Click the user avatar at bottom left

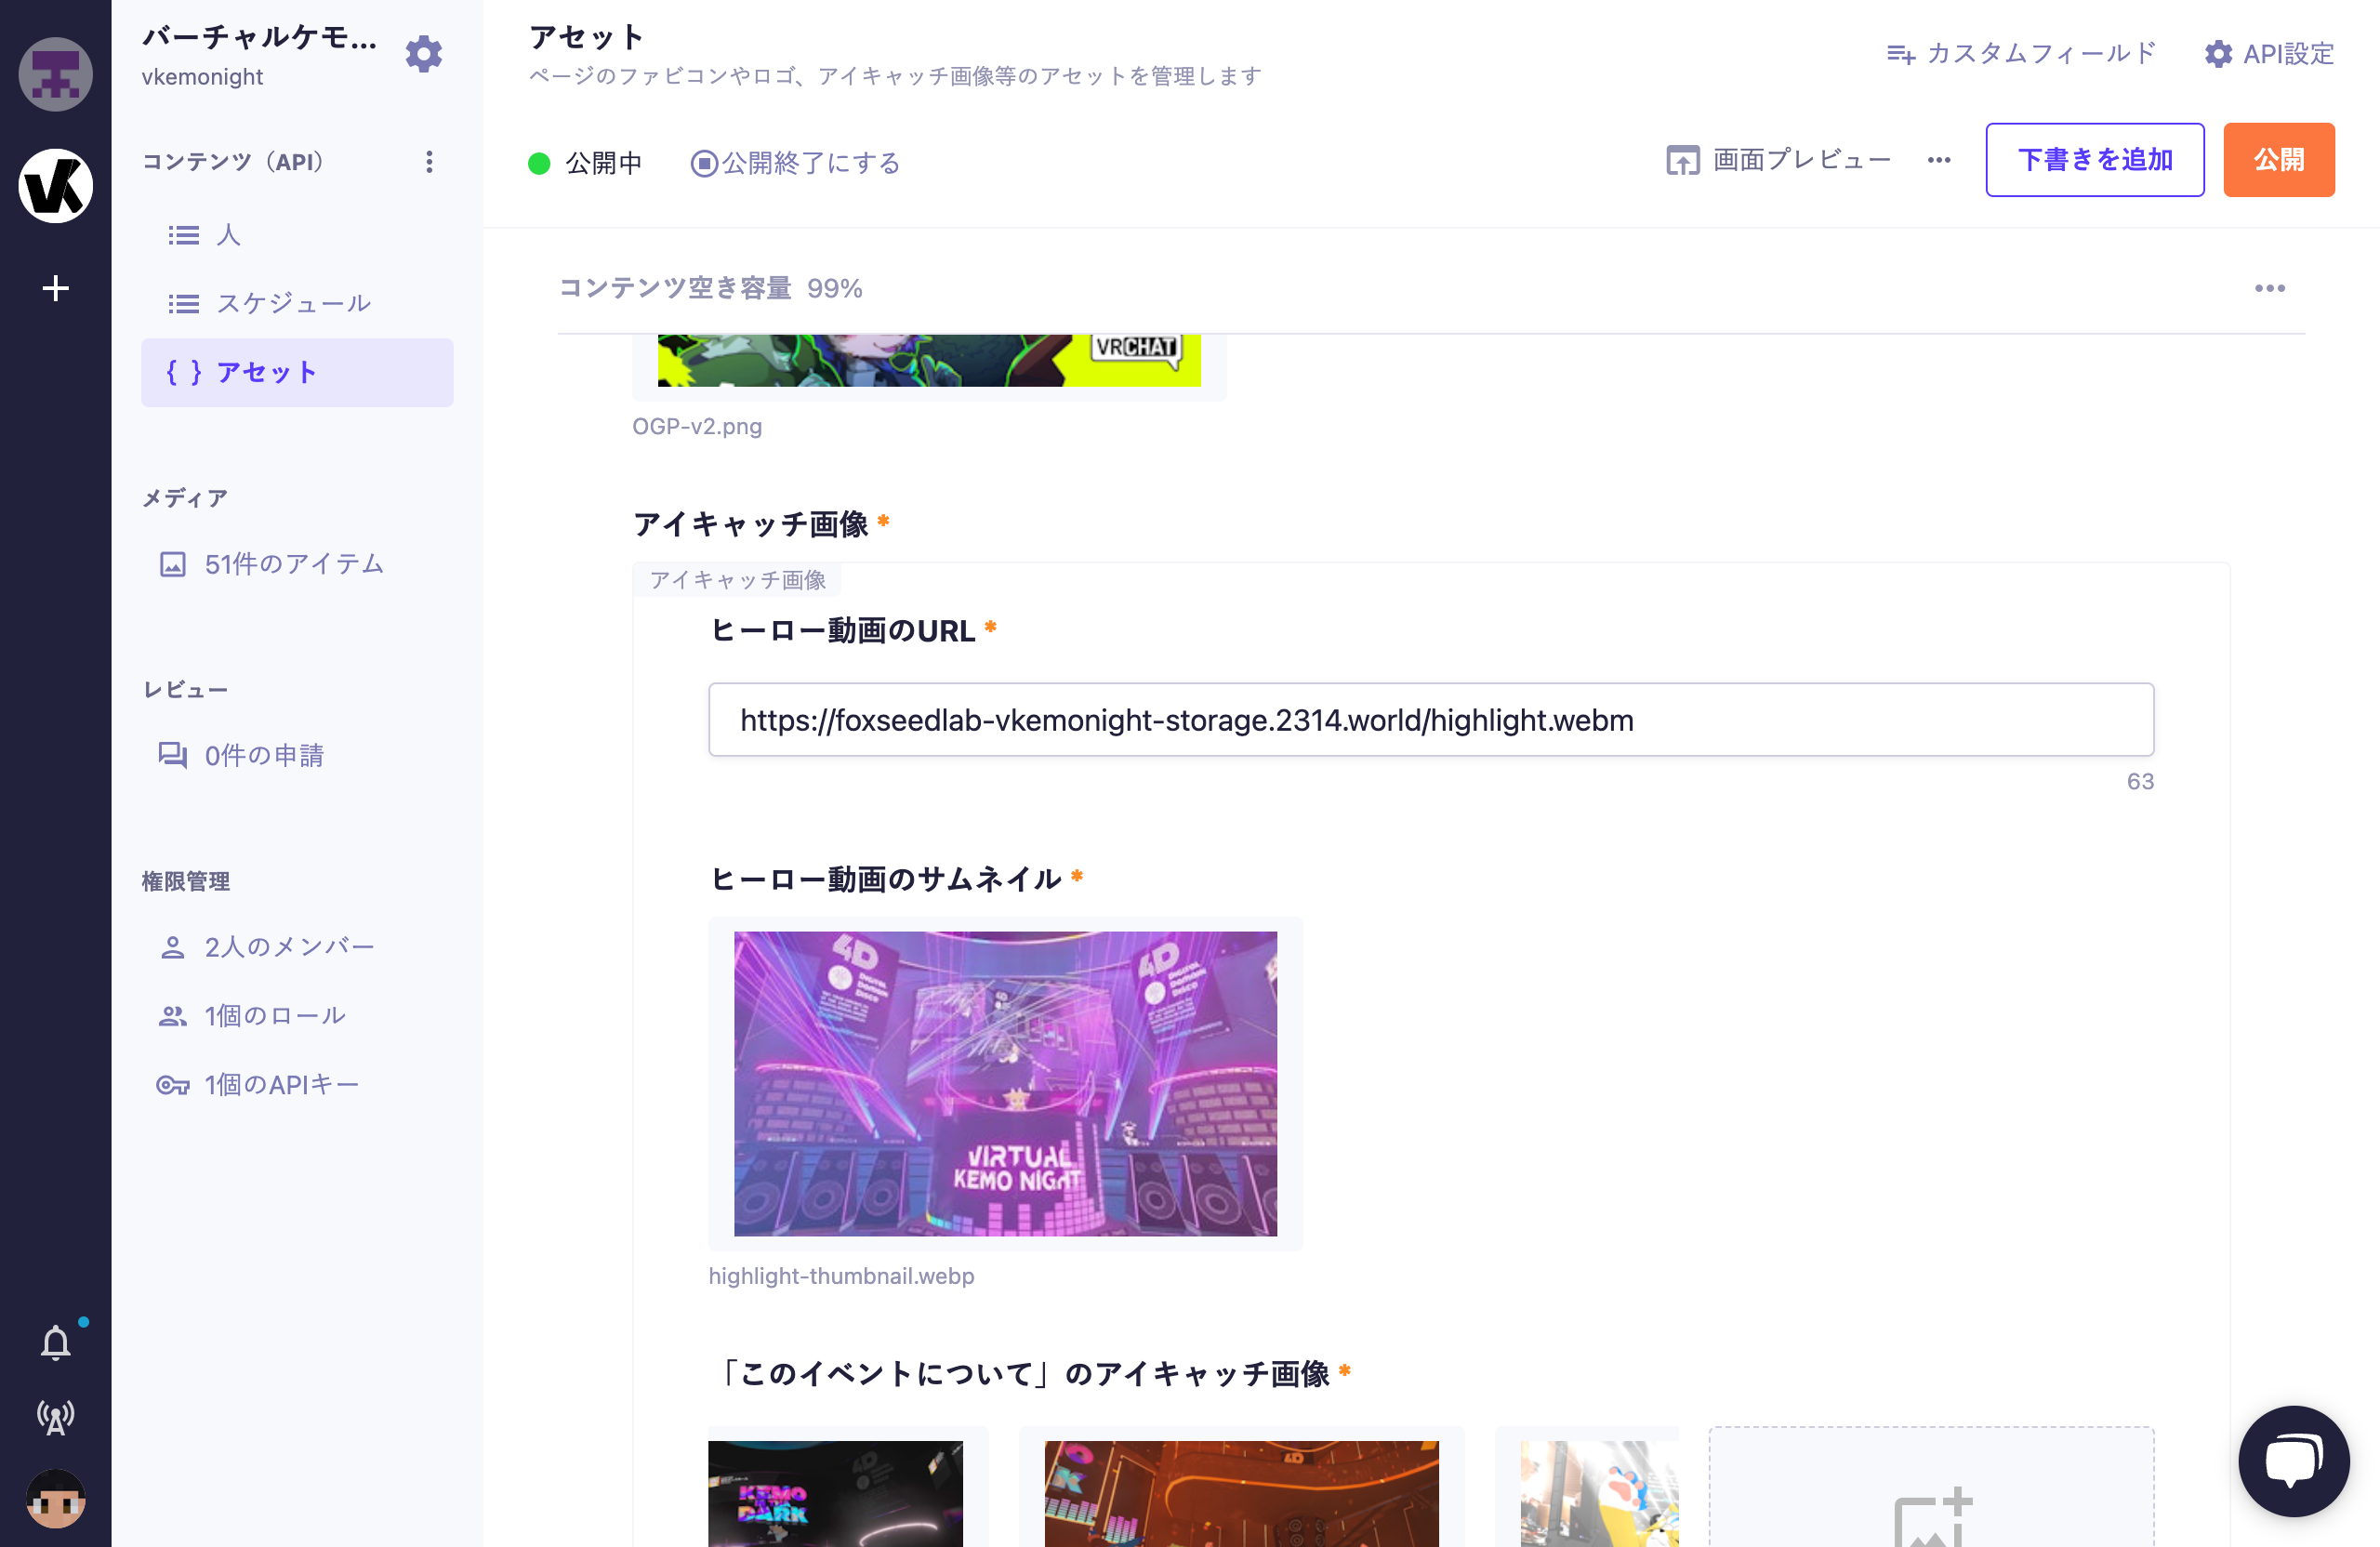click(x=55, y=1498)
